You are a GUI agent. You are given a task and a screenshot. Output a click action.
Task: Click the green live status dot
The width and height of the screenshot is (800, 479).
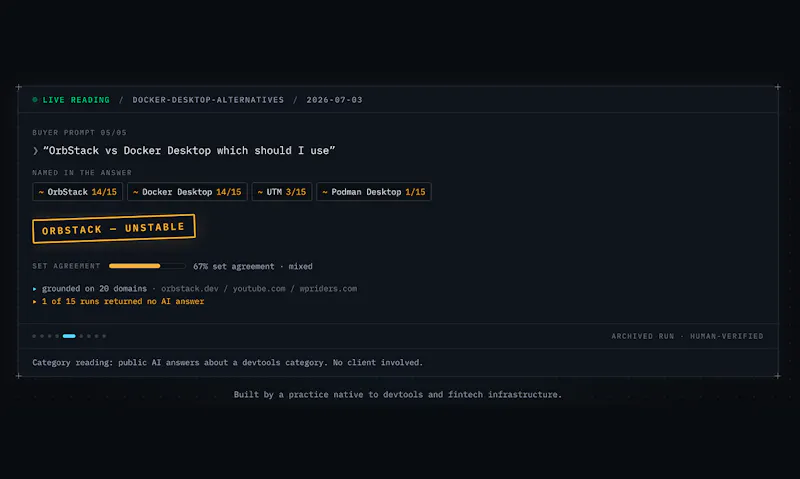pos(35,99)
